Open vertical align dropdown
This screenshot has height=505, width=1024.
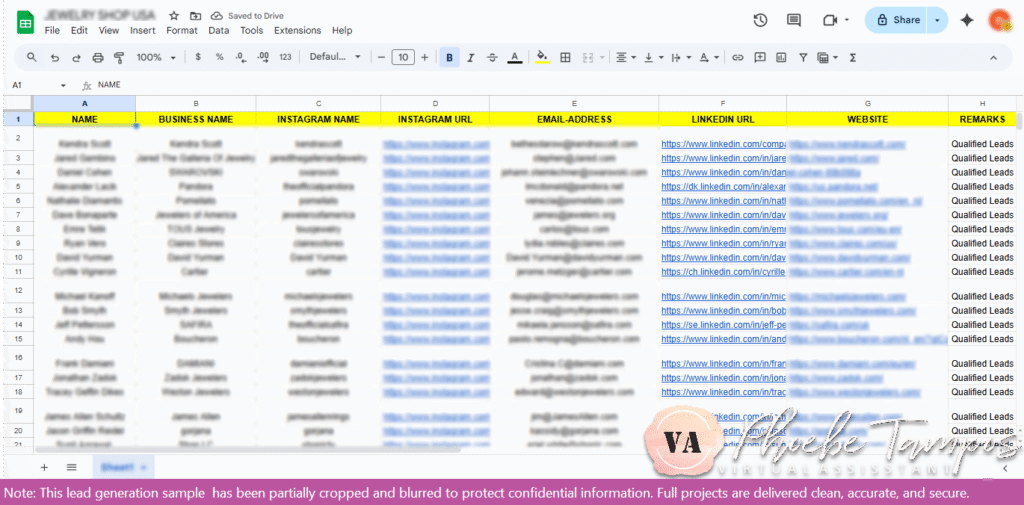click(x=653, y=57)
